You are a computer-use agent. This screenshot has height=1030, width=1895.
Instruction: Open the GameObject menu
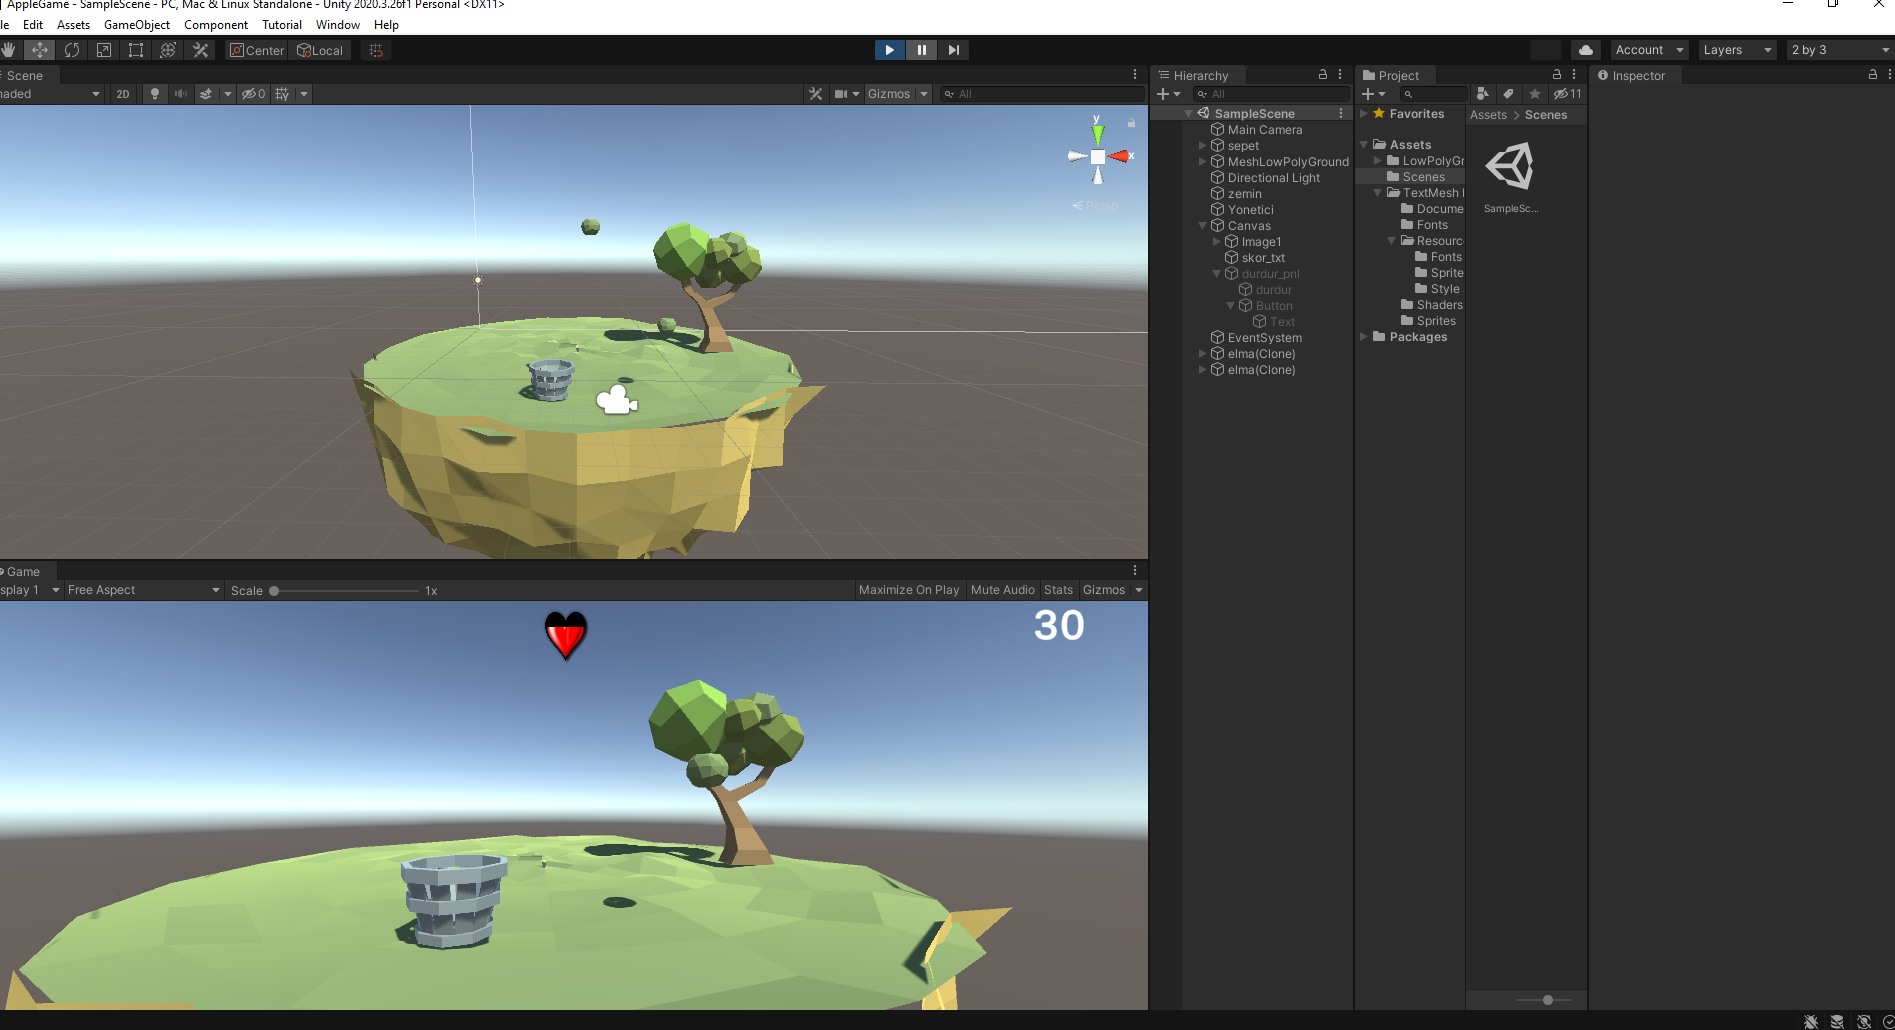136,24
